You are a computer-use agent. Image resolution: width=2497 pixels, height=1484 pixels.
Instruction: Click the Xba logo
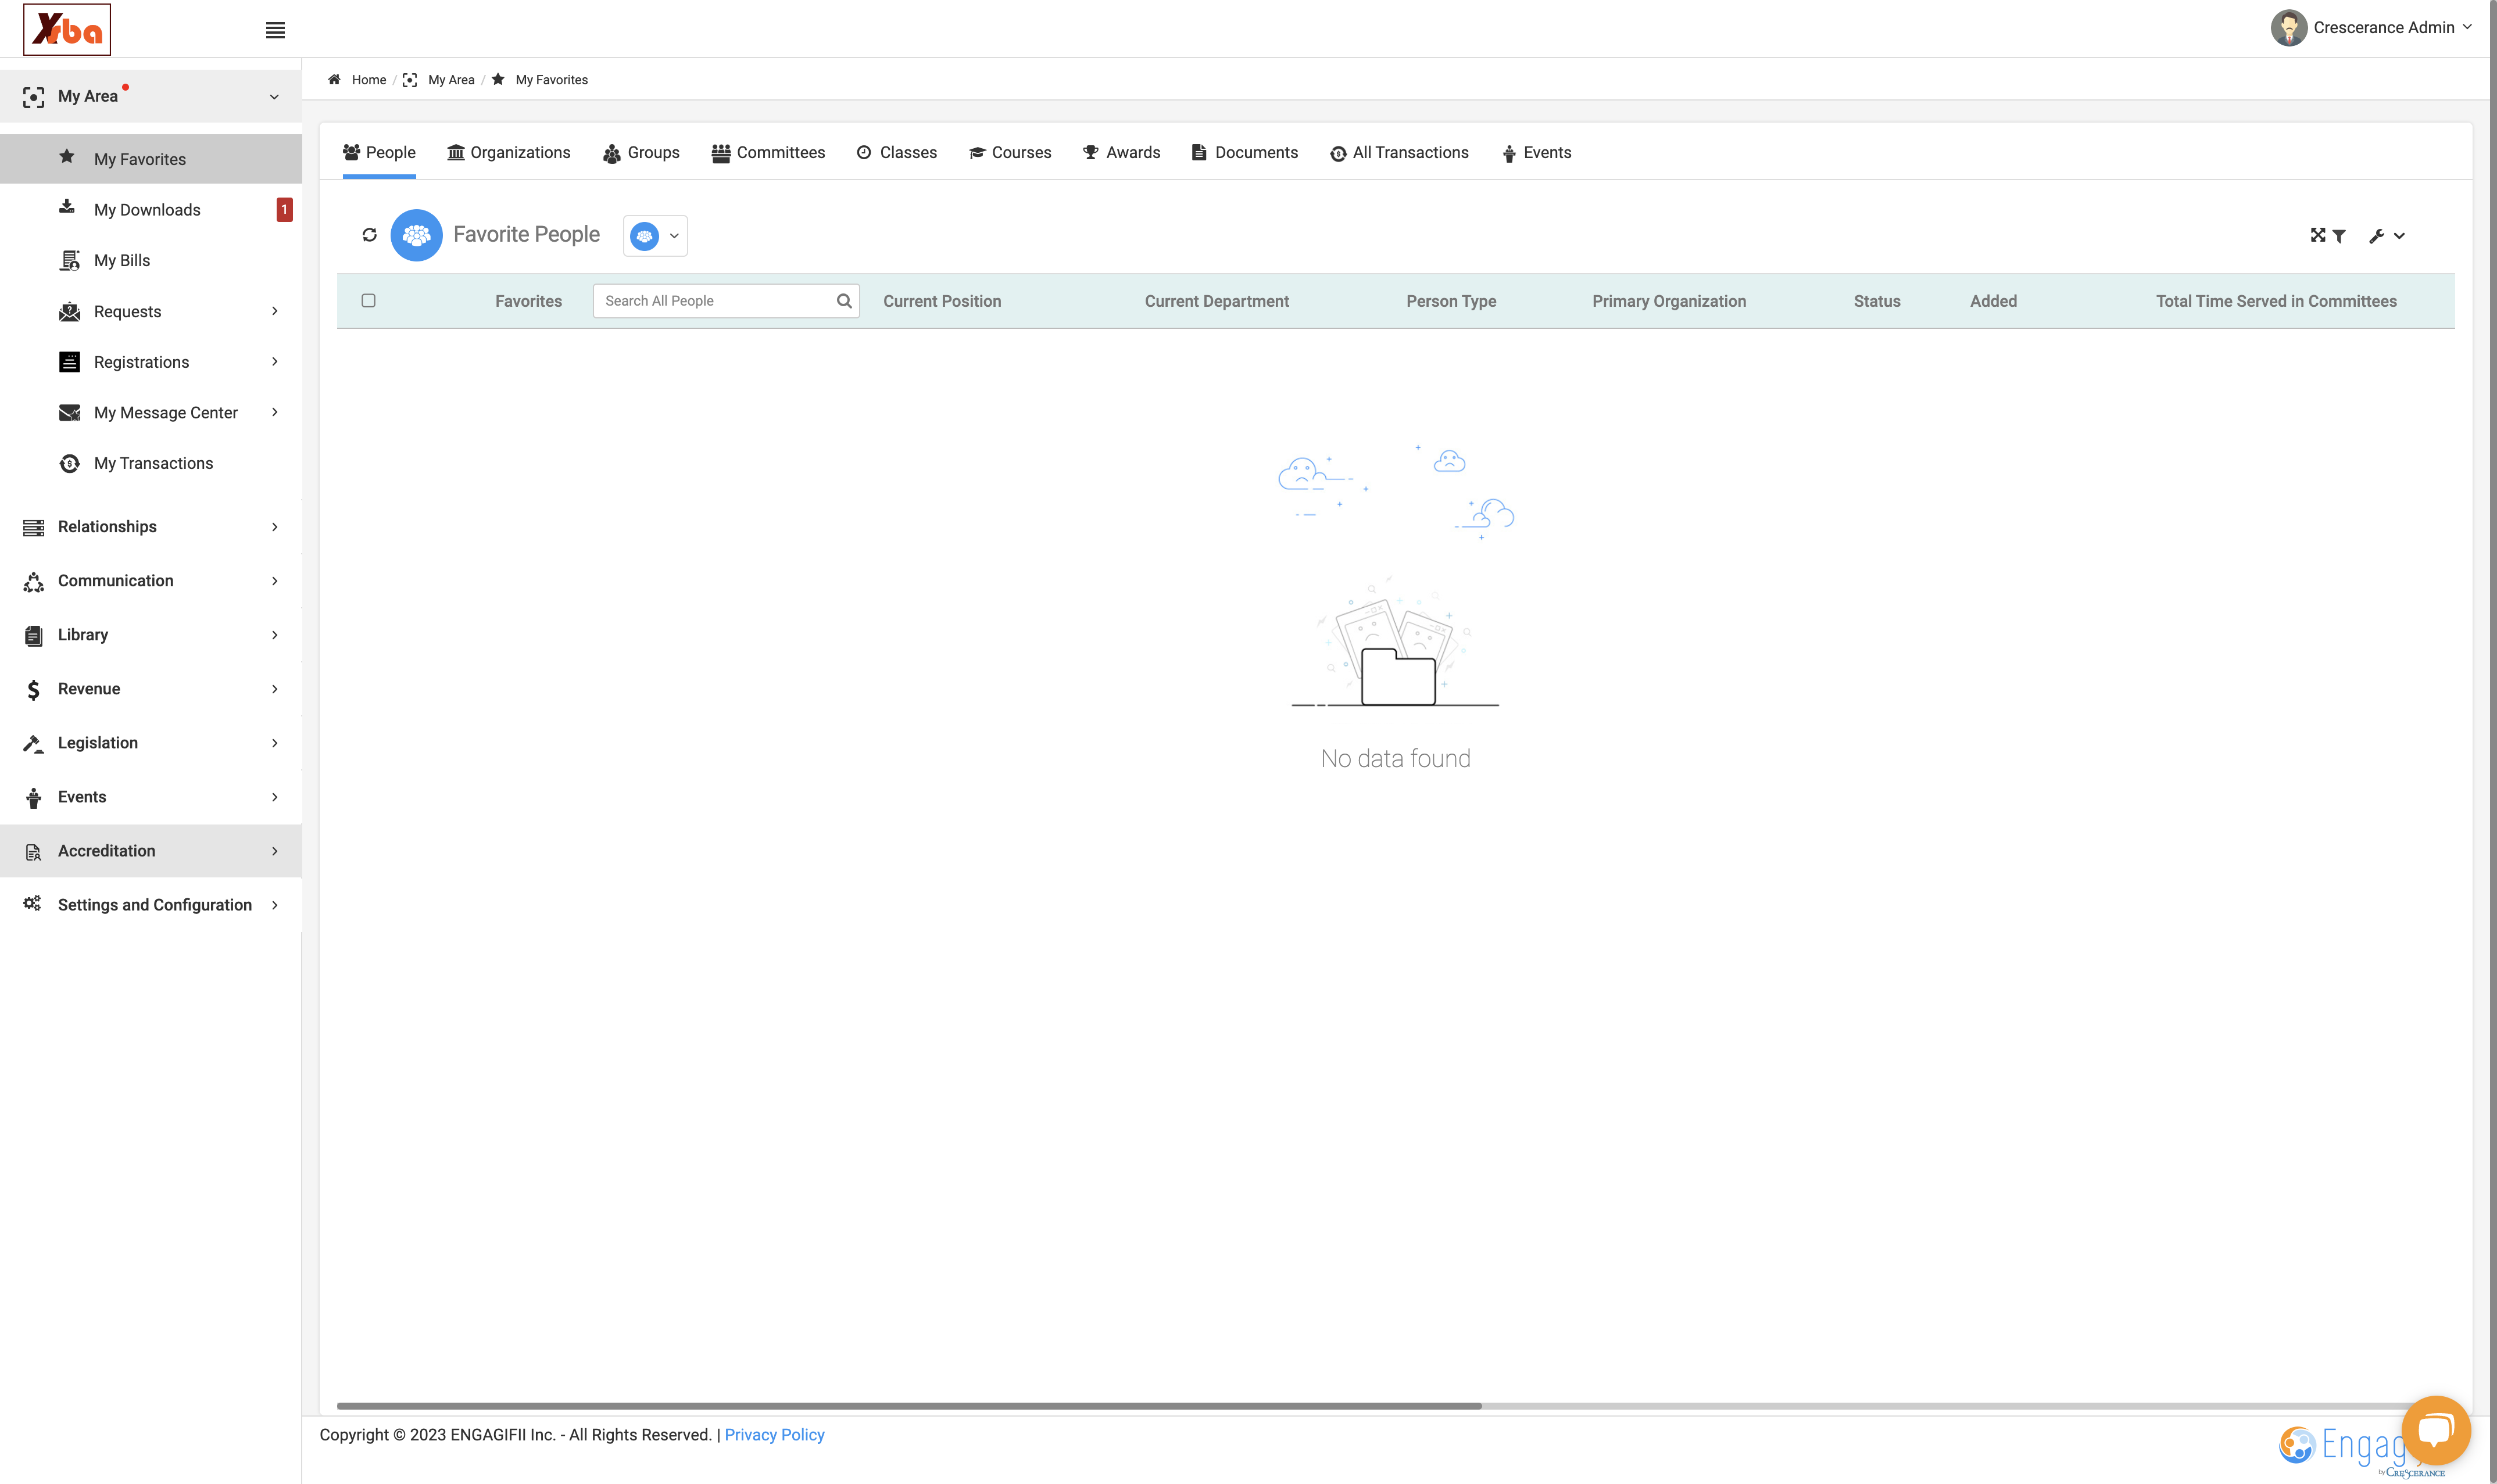click(67, 30)
